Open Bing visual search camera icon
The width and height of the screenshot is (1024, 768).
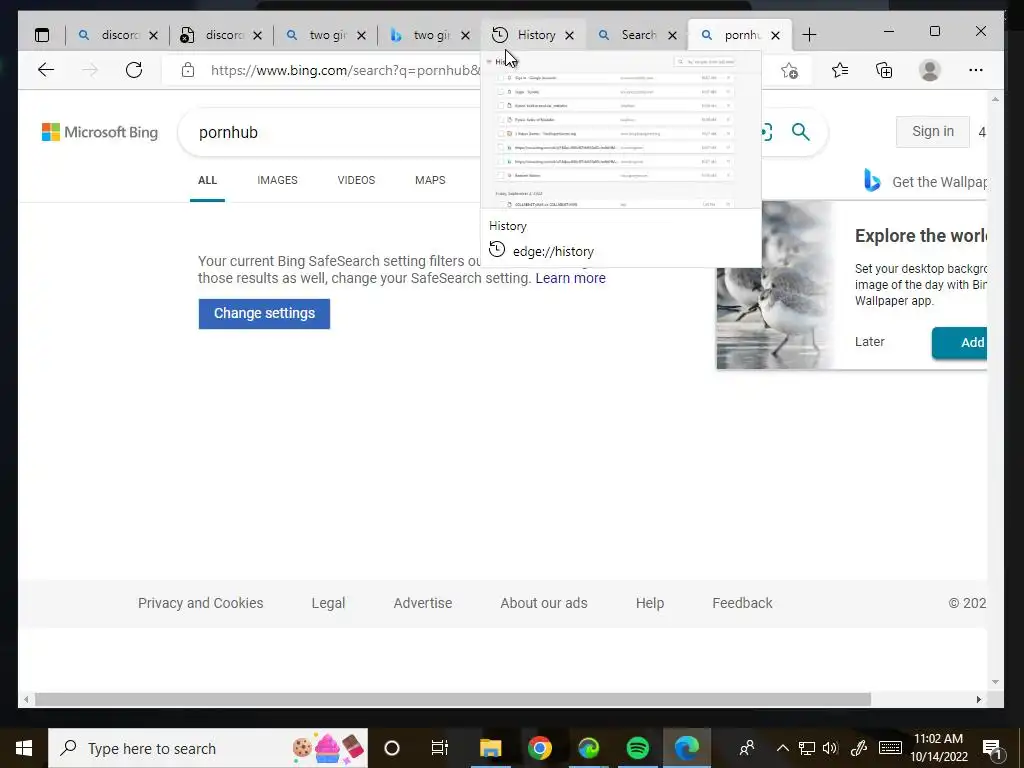pos(767,132)
